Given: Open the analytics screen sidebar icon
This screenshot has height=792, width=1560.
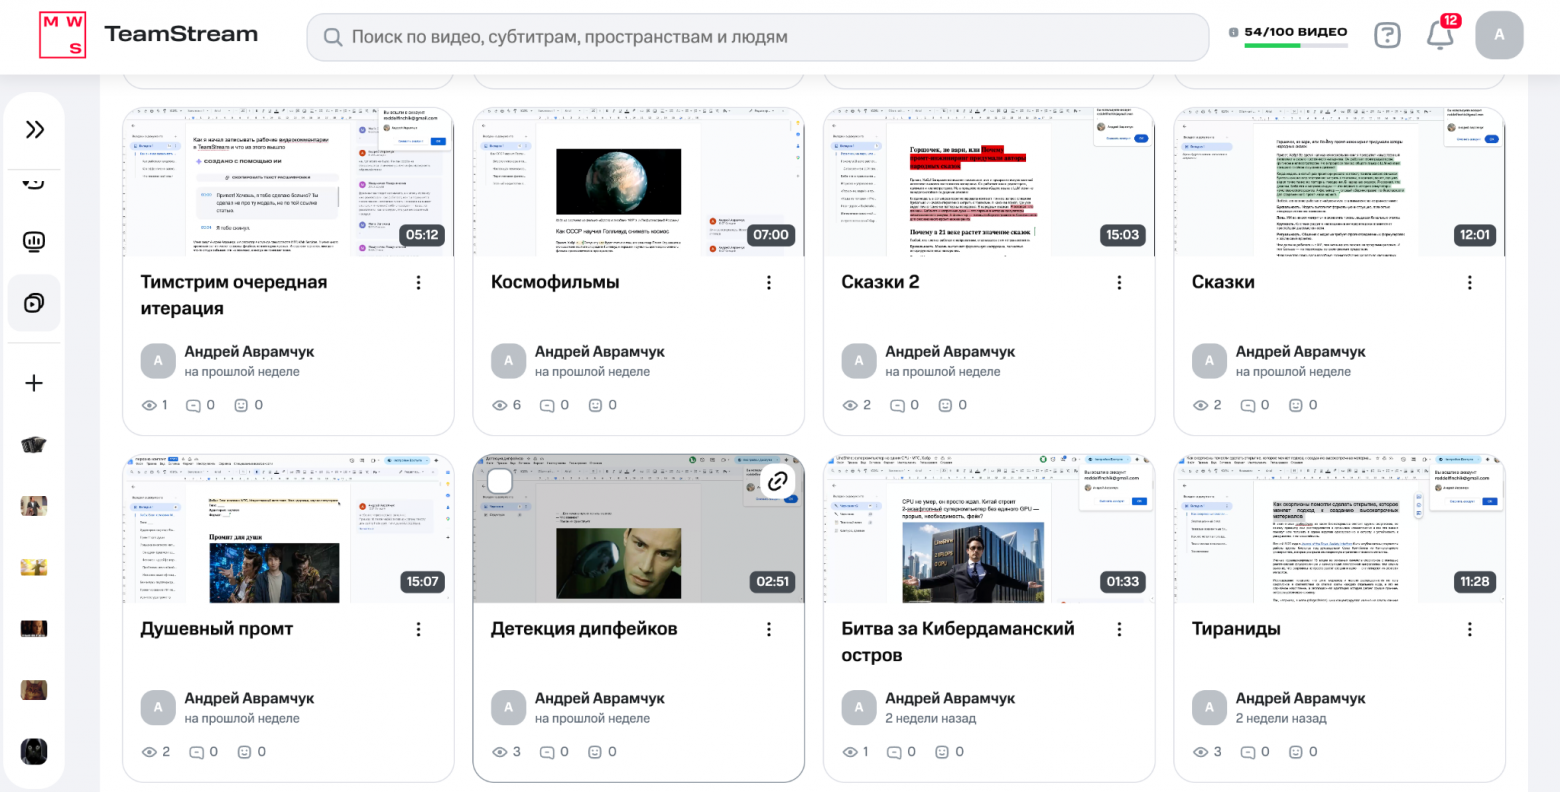Looking at the screenshot, I should pos(34,241).
